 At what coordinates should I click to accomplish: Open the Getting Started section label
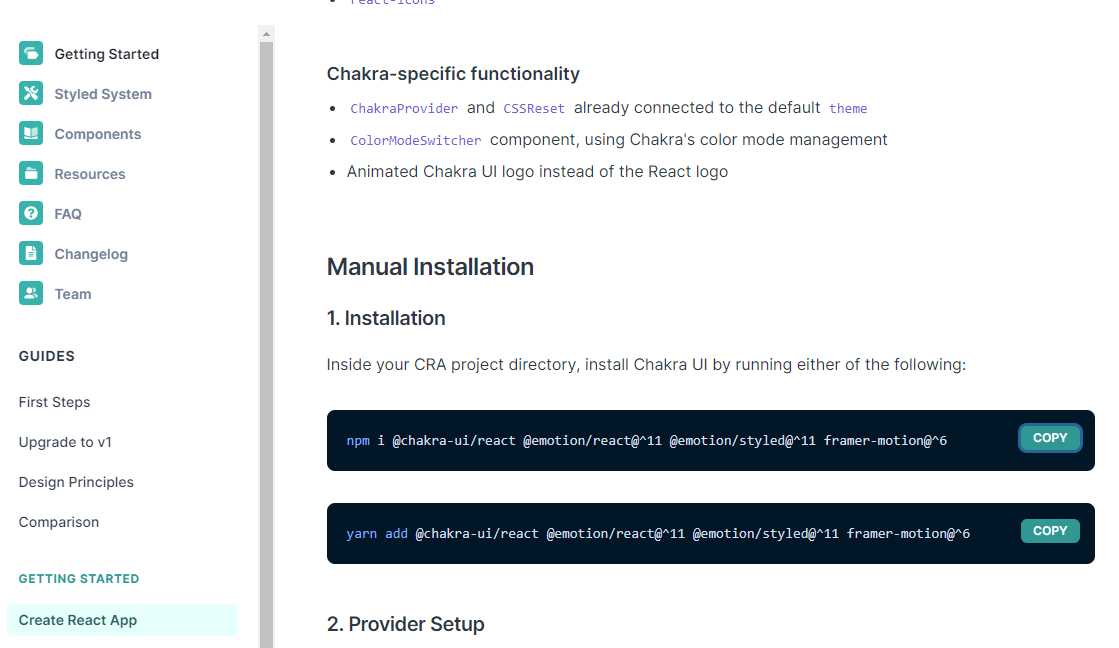pos(106,54)
